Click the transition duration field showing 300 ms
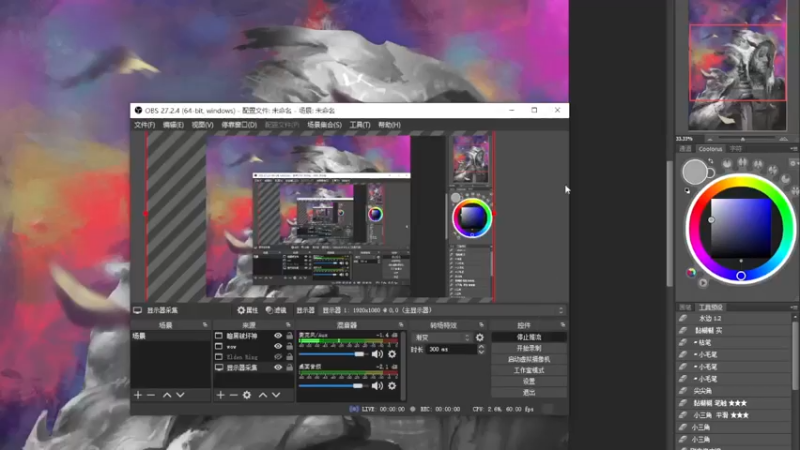 451,349
